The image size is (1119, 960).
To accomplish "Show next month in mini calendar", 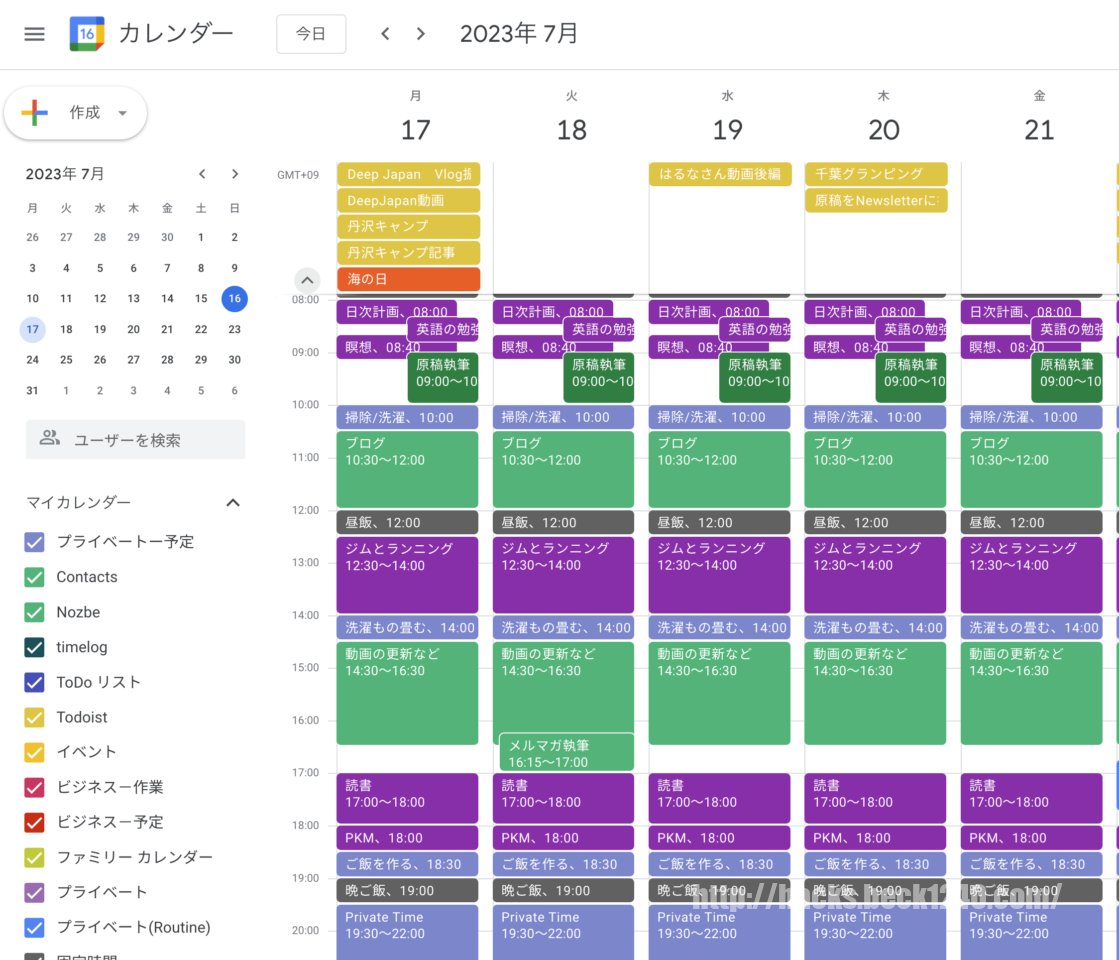I will tap(235, 173).
